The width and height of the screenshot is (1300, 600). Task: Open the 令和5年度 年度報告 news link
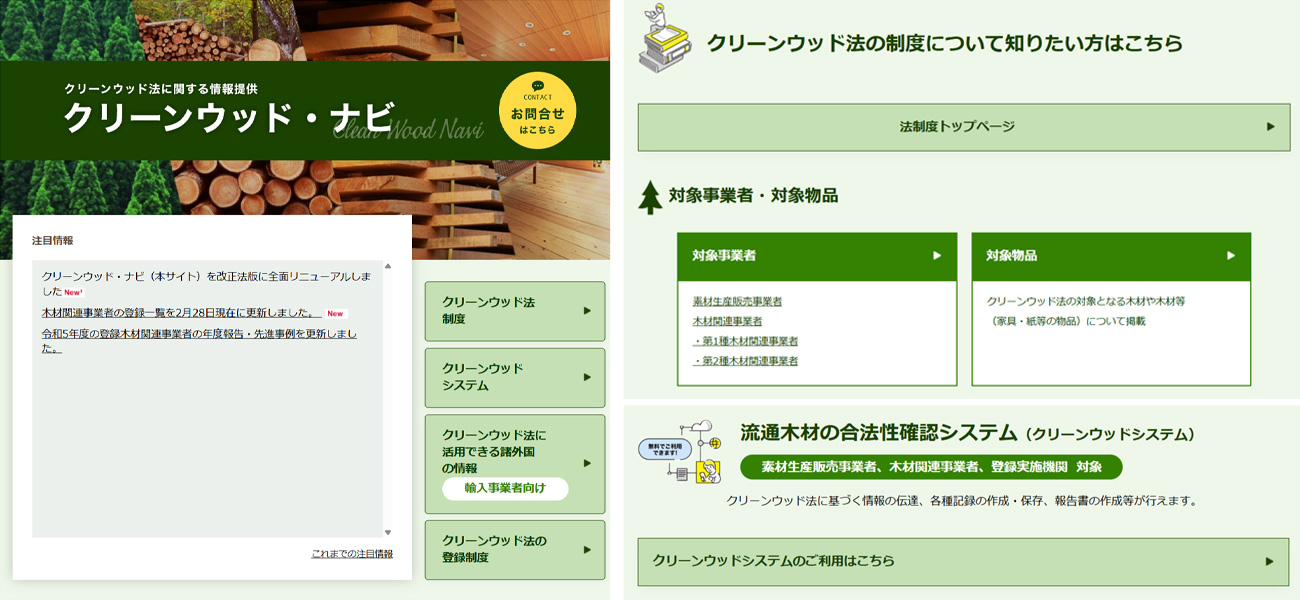(198, 334)
